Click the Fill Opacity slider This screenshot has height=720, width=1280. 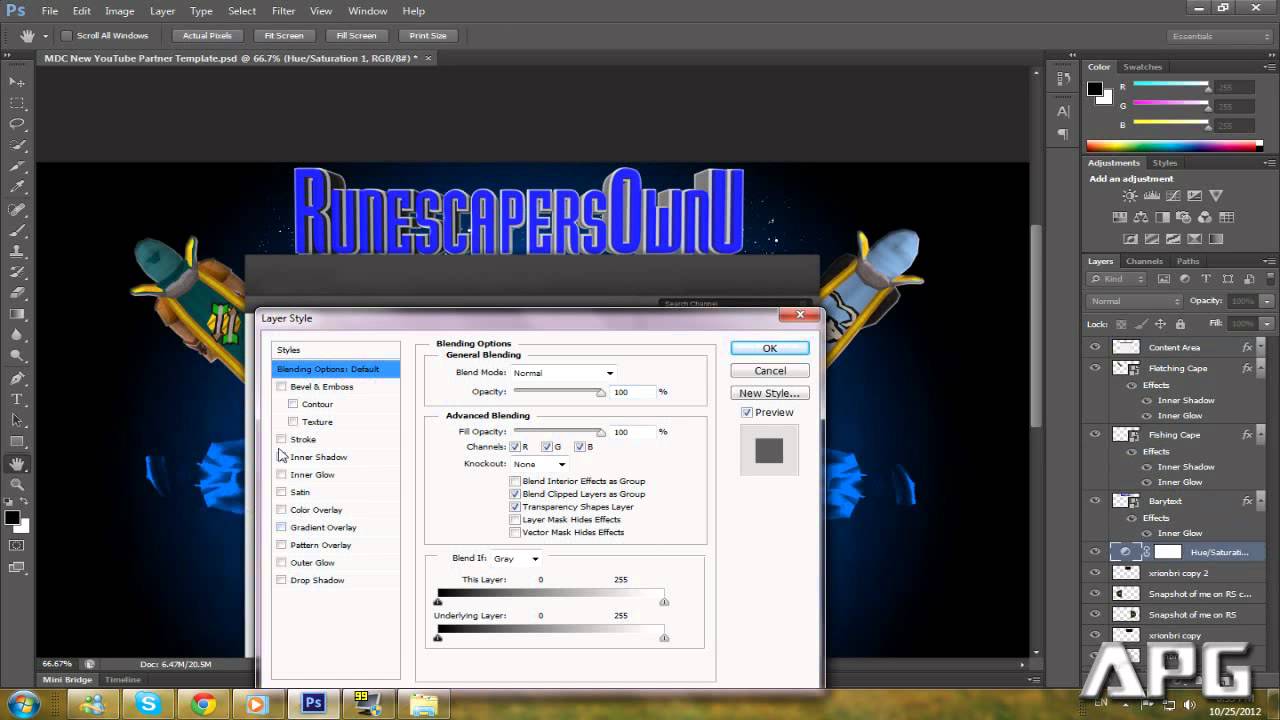(560, 432)
